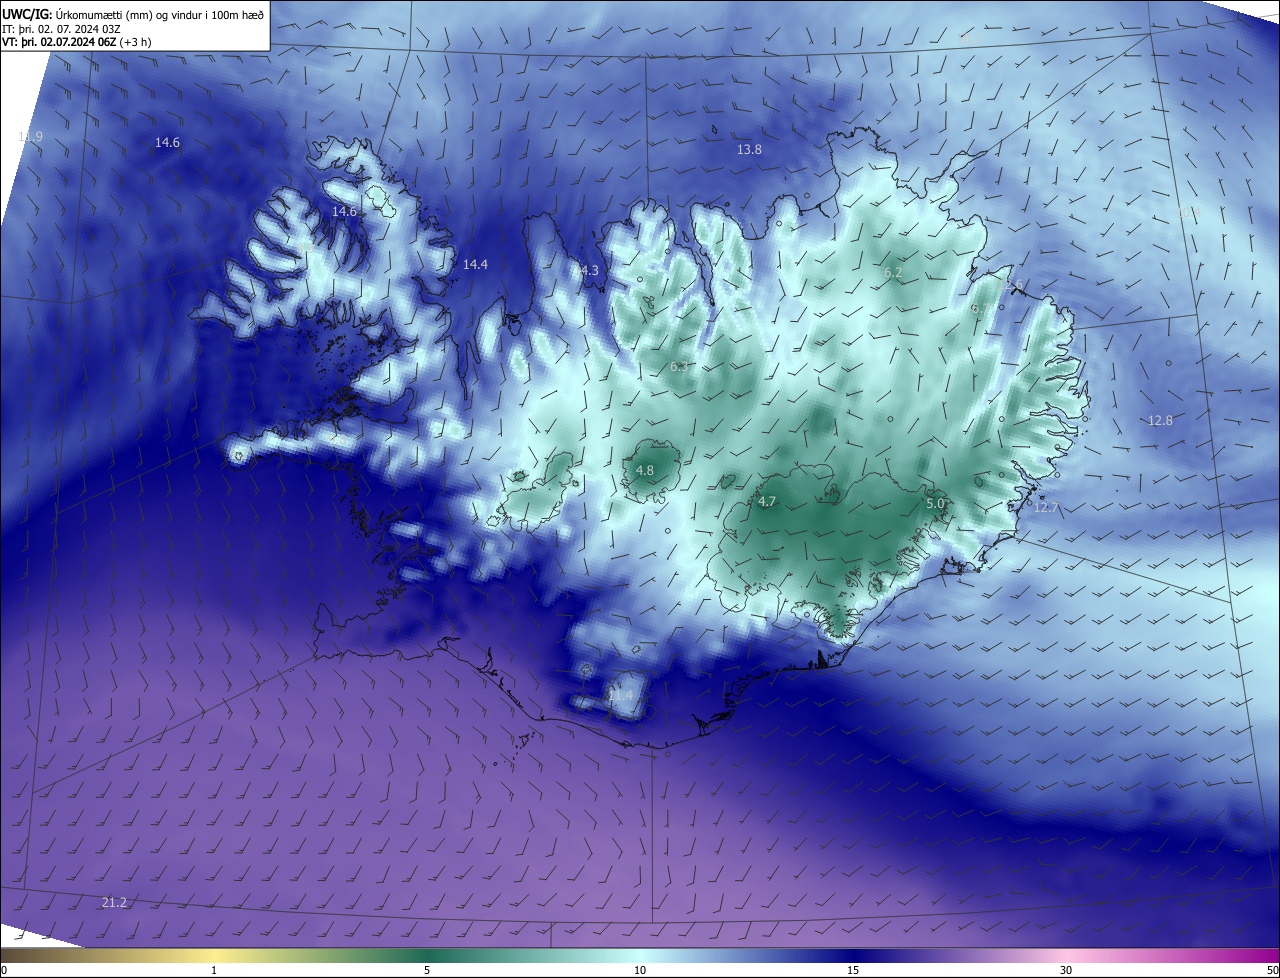Image resolution: width=1280 pixels, height=978 pixels.
Task: Click the 4.7 value on the large glacier
Action: 767,502
